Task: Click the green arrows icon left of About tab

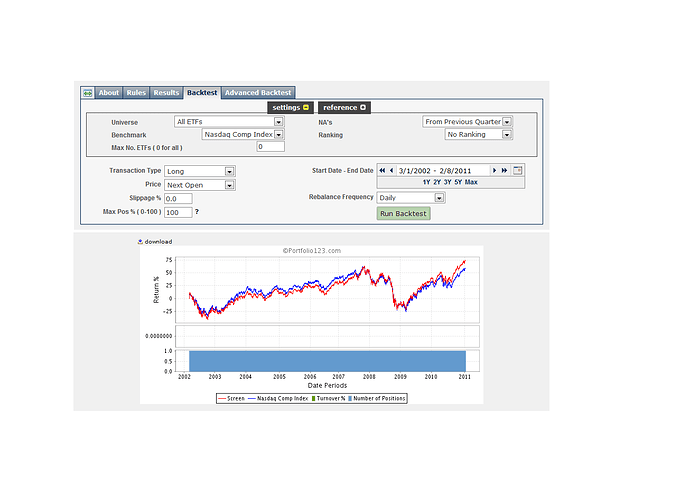Action: (x=88, y=93)
